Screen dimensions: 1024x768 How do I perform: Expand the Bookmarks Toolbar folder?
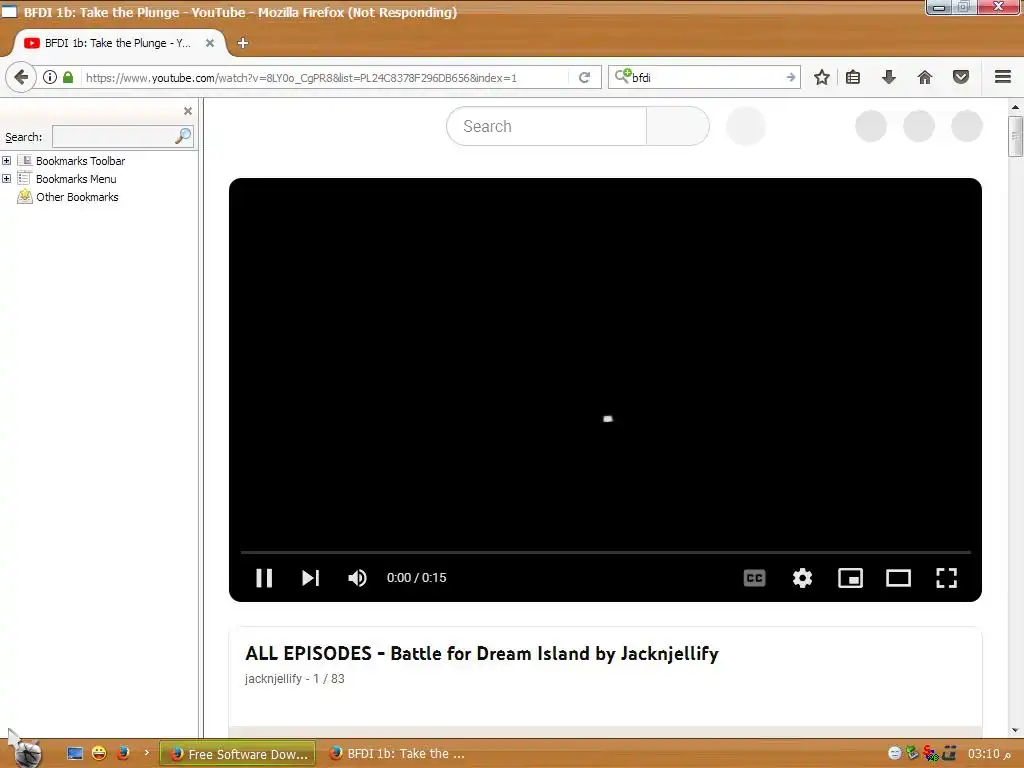[7, 161]
